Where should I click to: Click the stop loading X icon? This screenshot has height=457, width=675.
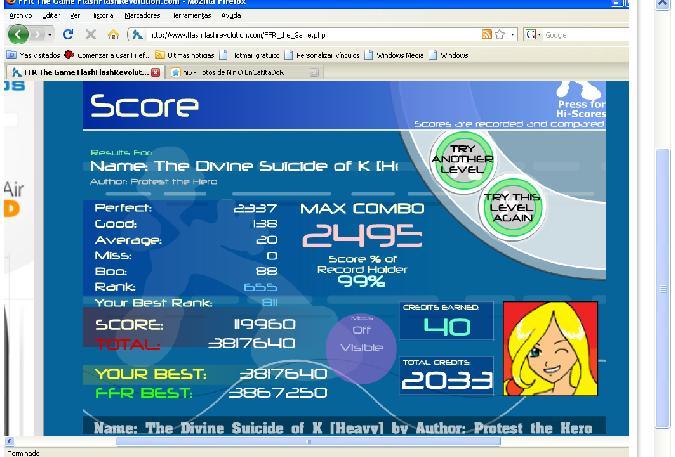click(x=91, y=34)
